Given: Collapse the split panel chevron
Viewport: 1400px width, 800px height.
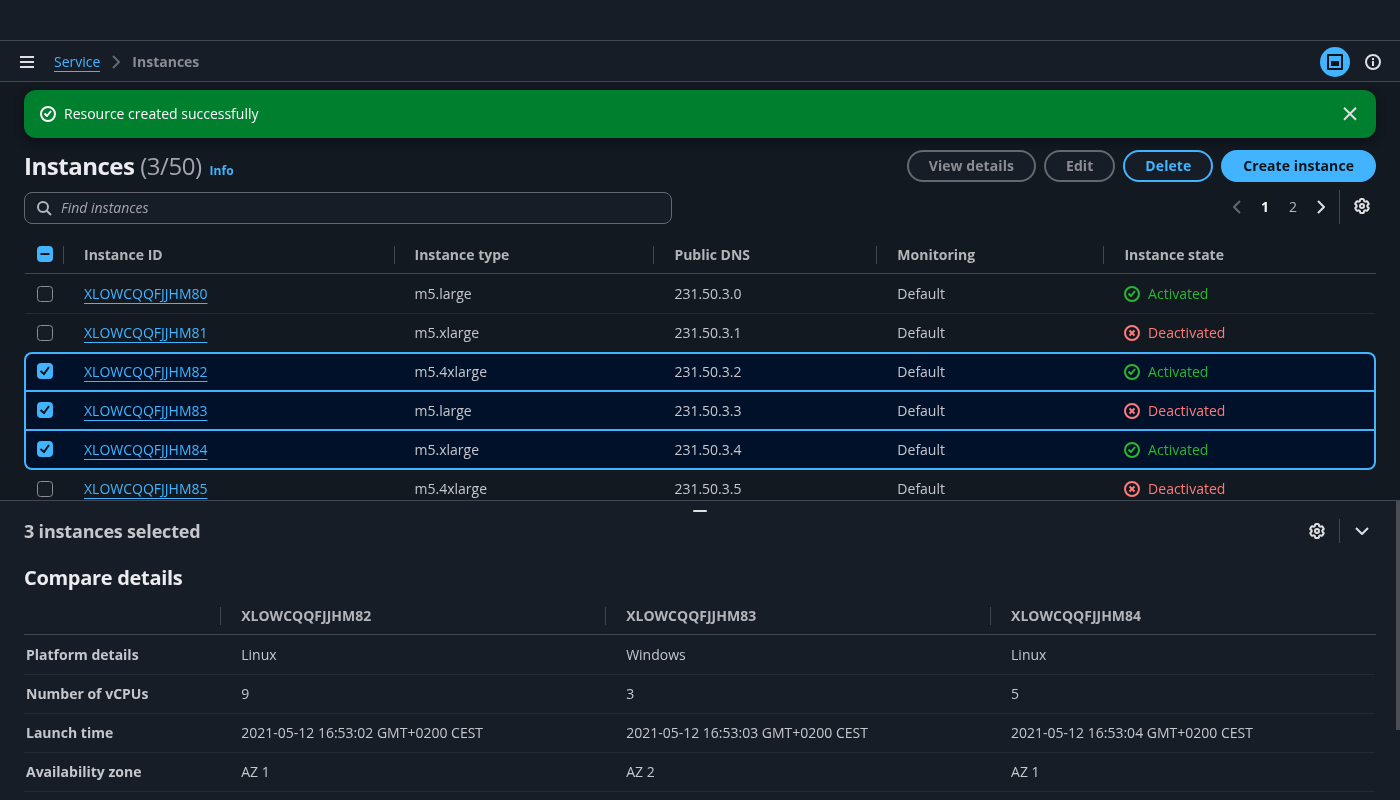Looking at the screenshot, I should pos(1362,531).
